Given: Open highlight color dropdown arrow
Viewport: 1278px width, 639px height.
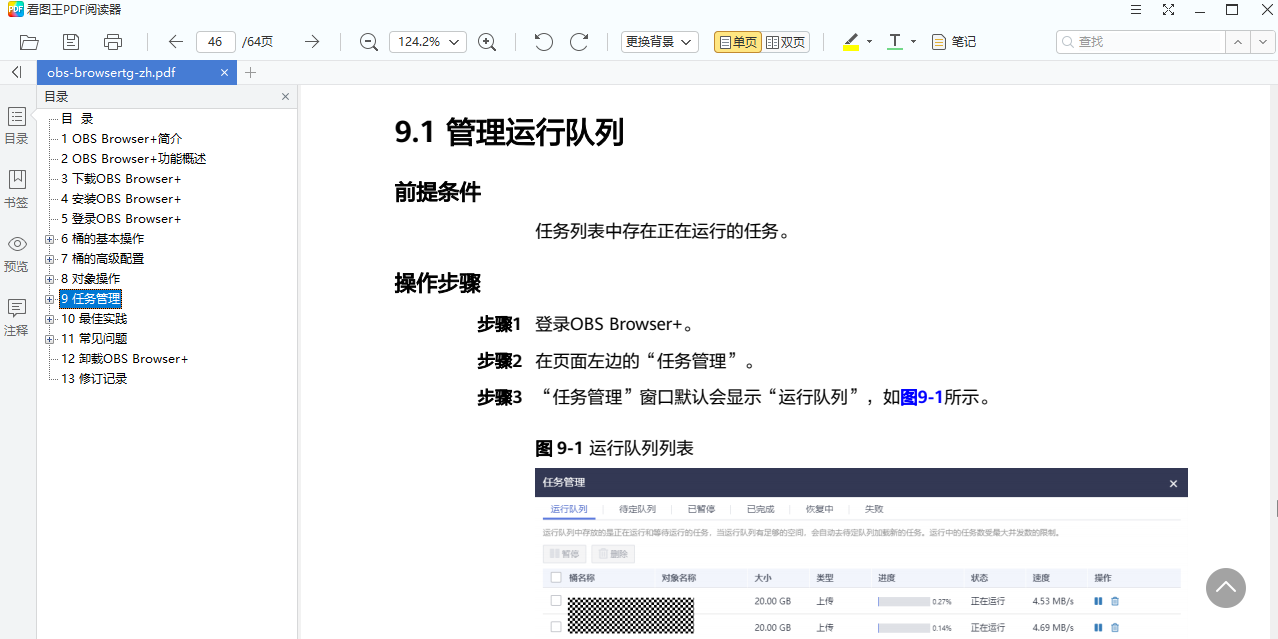Looking at the screenshot, I should [869, 42].
